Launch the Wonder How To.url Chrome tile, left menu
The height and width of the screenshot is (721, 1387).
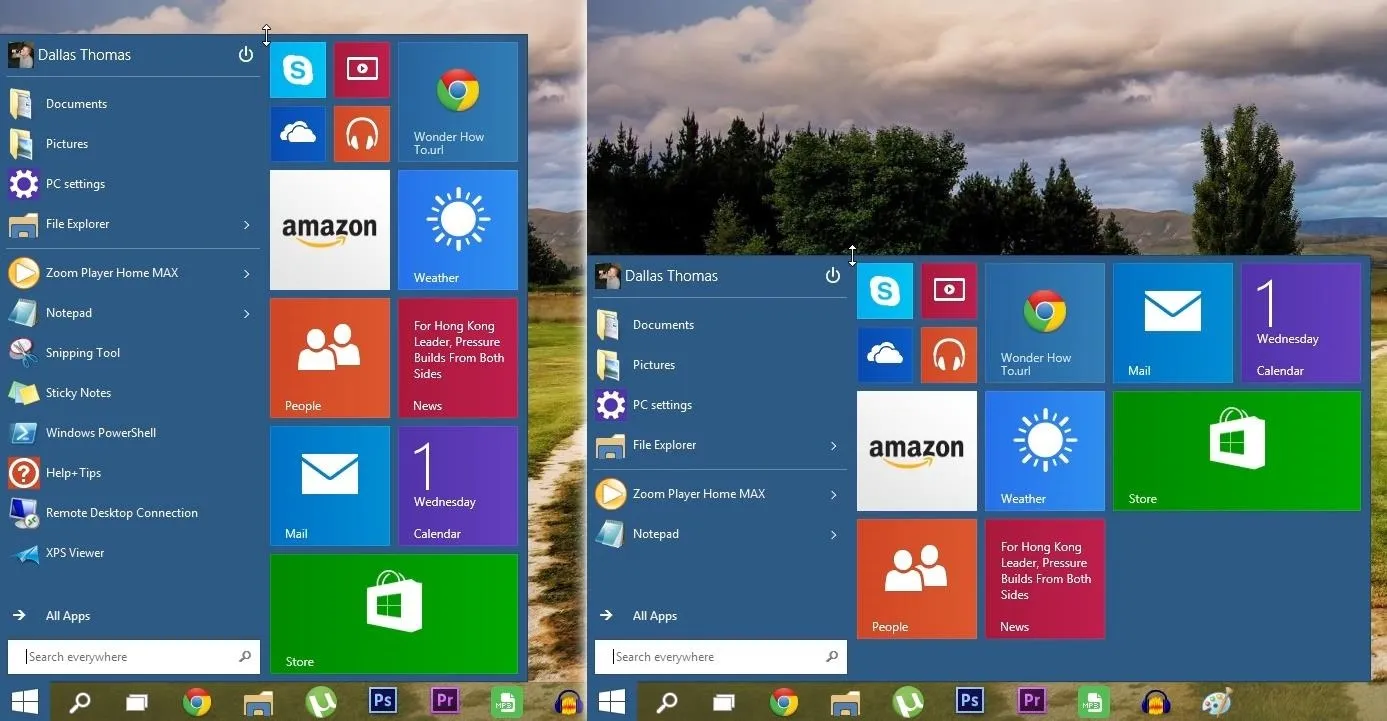point(458,102)
